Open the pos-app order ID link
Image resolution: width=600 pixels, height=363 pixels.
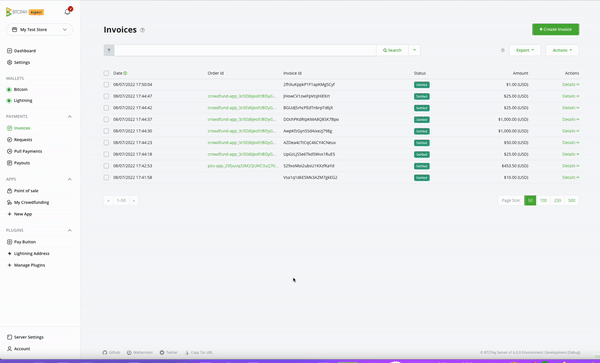tap(243, 166)
